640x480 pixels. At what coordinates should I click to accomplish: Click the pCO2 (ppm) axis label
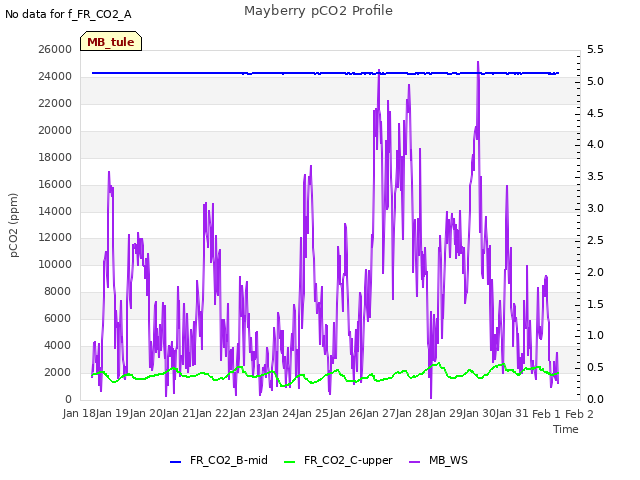14,225
